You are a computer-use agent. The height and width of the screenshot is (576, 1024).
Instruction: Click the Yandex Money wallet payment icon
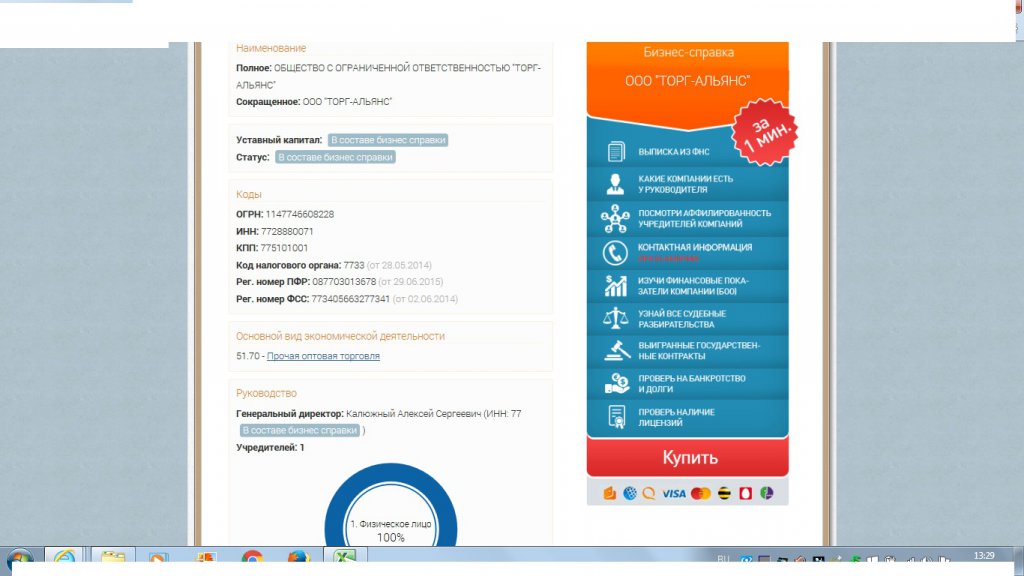tap(610, 493)
